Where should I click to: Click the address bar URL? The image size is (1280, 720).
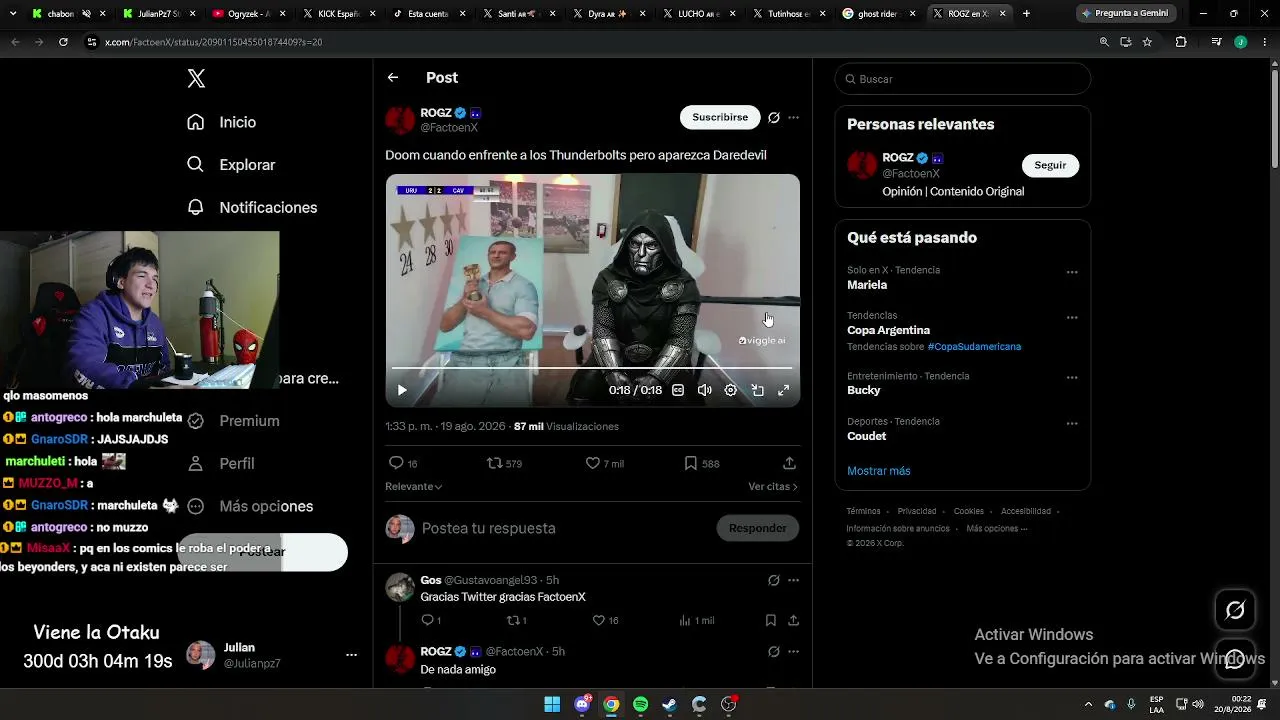click(x=213, y=42)
